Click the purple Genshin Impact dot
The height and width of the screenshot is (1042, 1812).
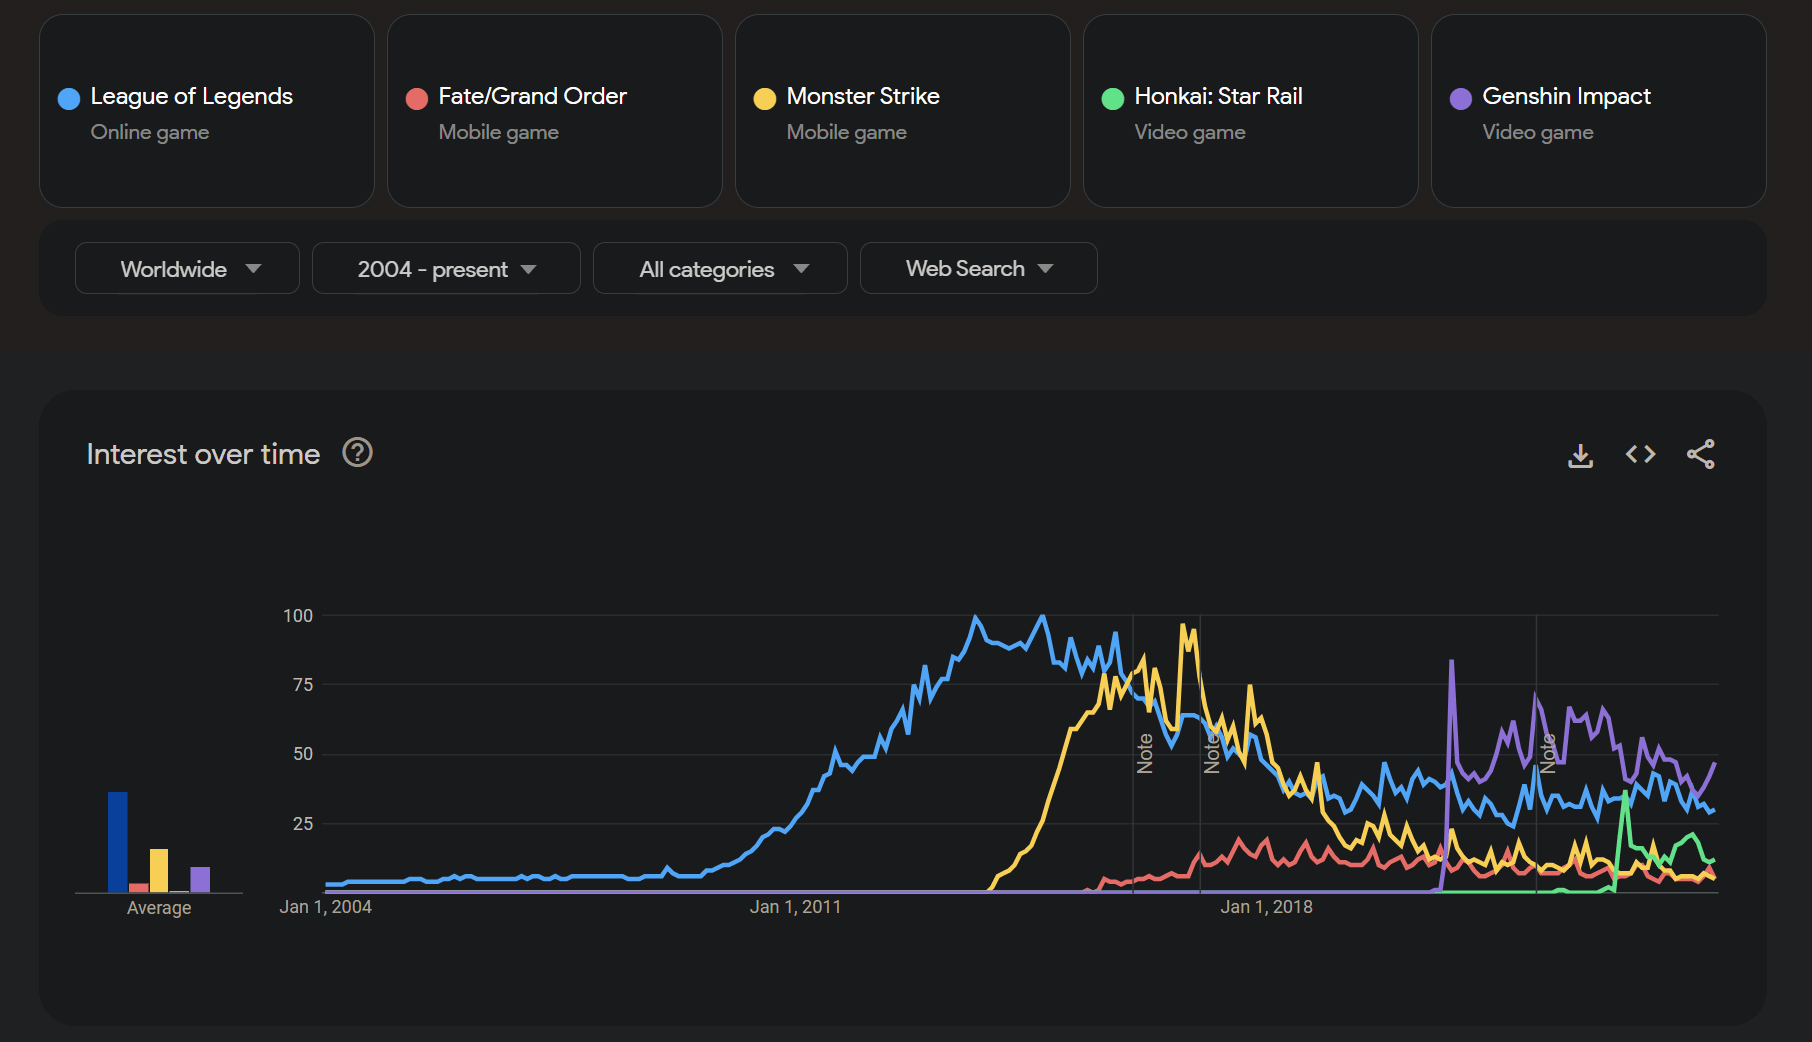click(1461, 98)
